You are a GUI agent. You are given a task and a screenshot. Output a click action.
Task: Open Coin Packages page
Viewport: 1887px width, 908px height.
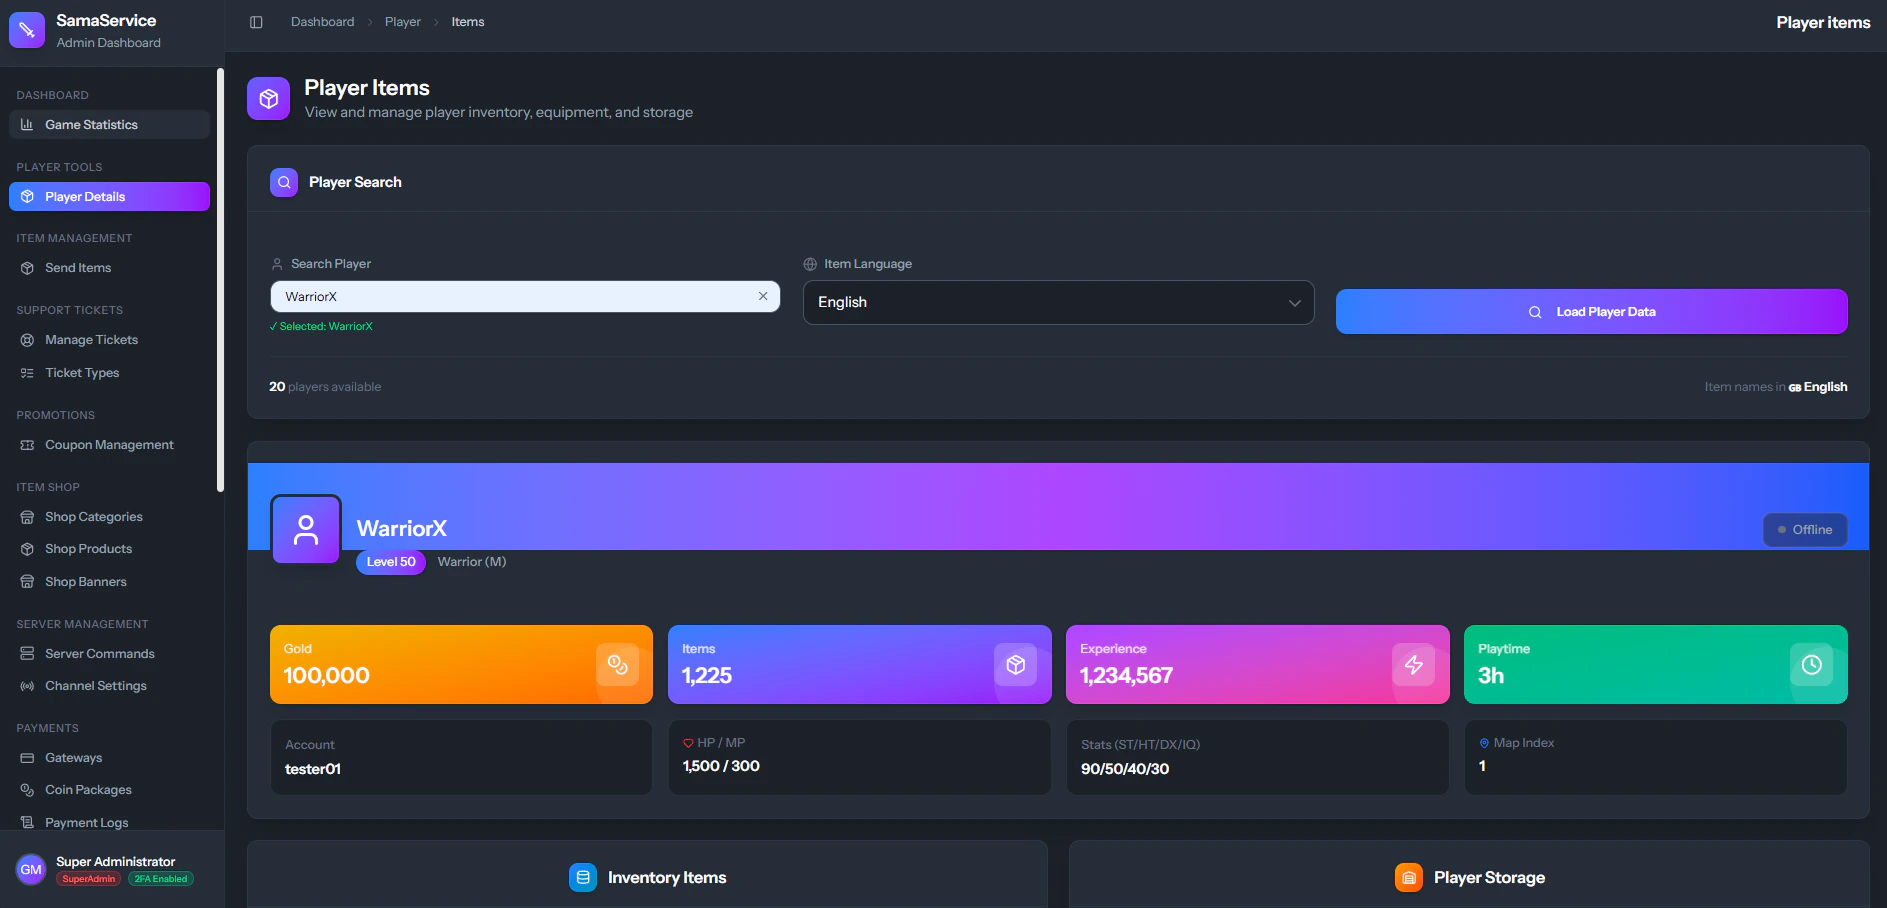coord(109,790)
